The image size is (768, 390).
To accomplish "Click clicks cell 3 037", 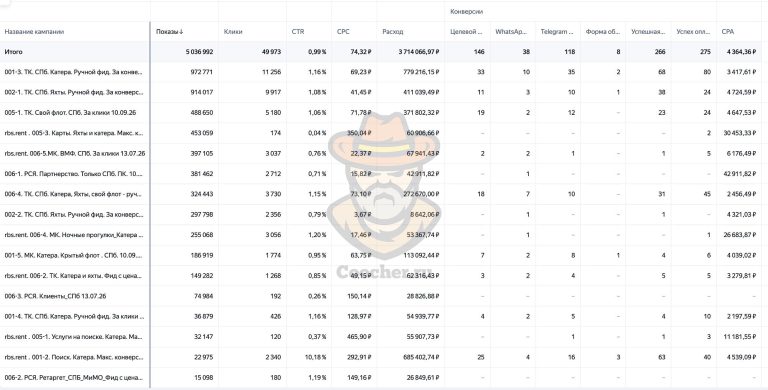I will click(273, 154).
